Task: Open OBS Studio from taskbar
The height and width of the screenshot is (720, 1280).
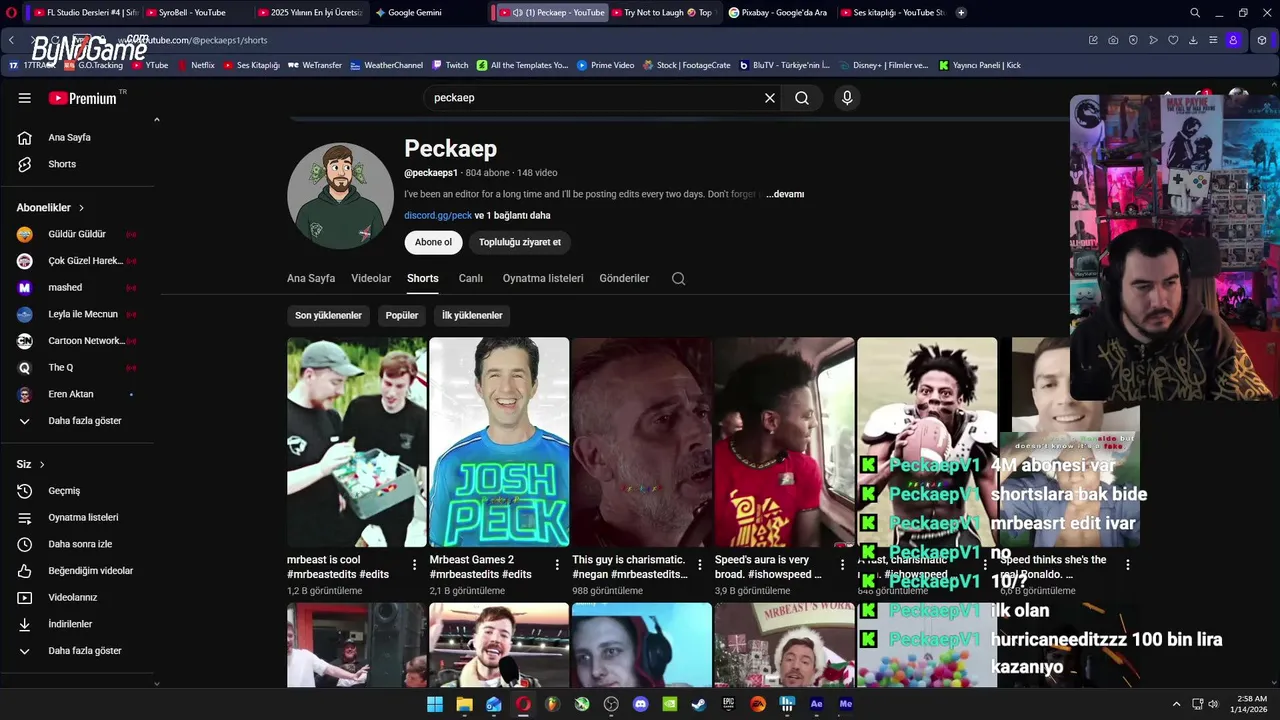Action: click(611, 704)
